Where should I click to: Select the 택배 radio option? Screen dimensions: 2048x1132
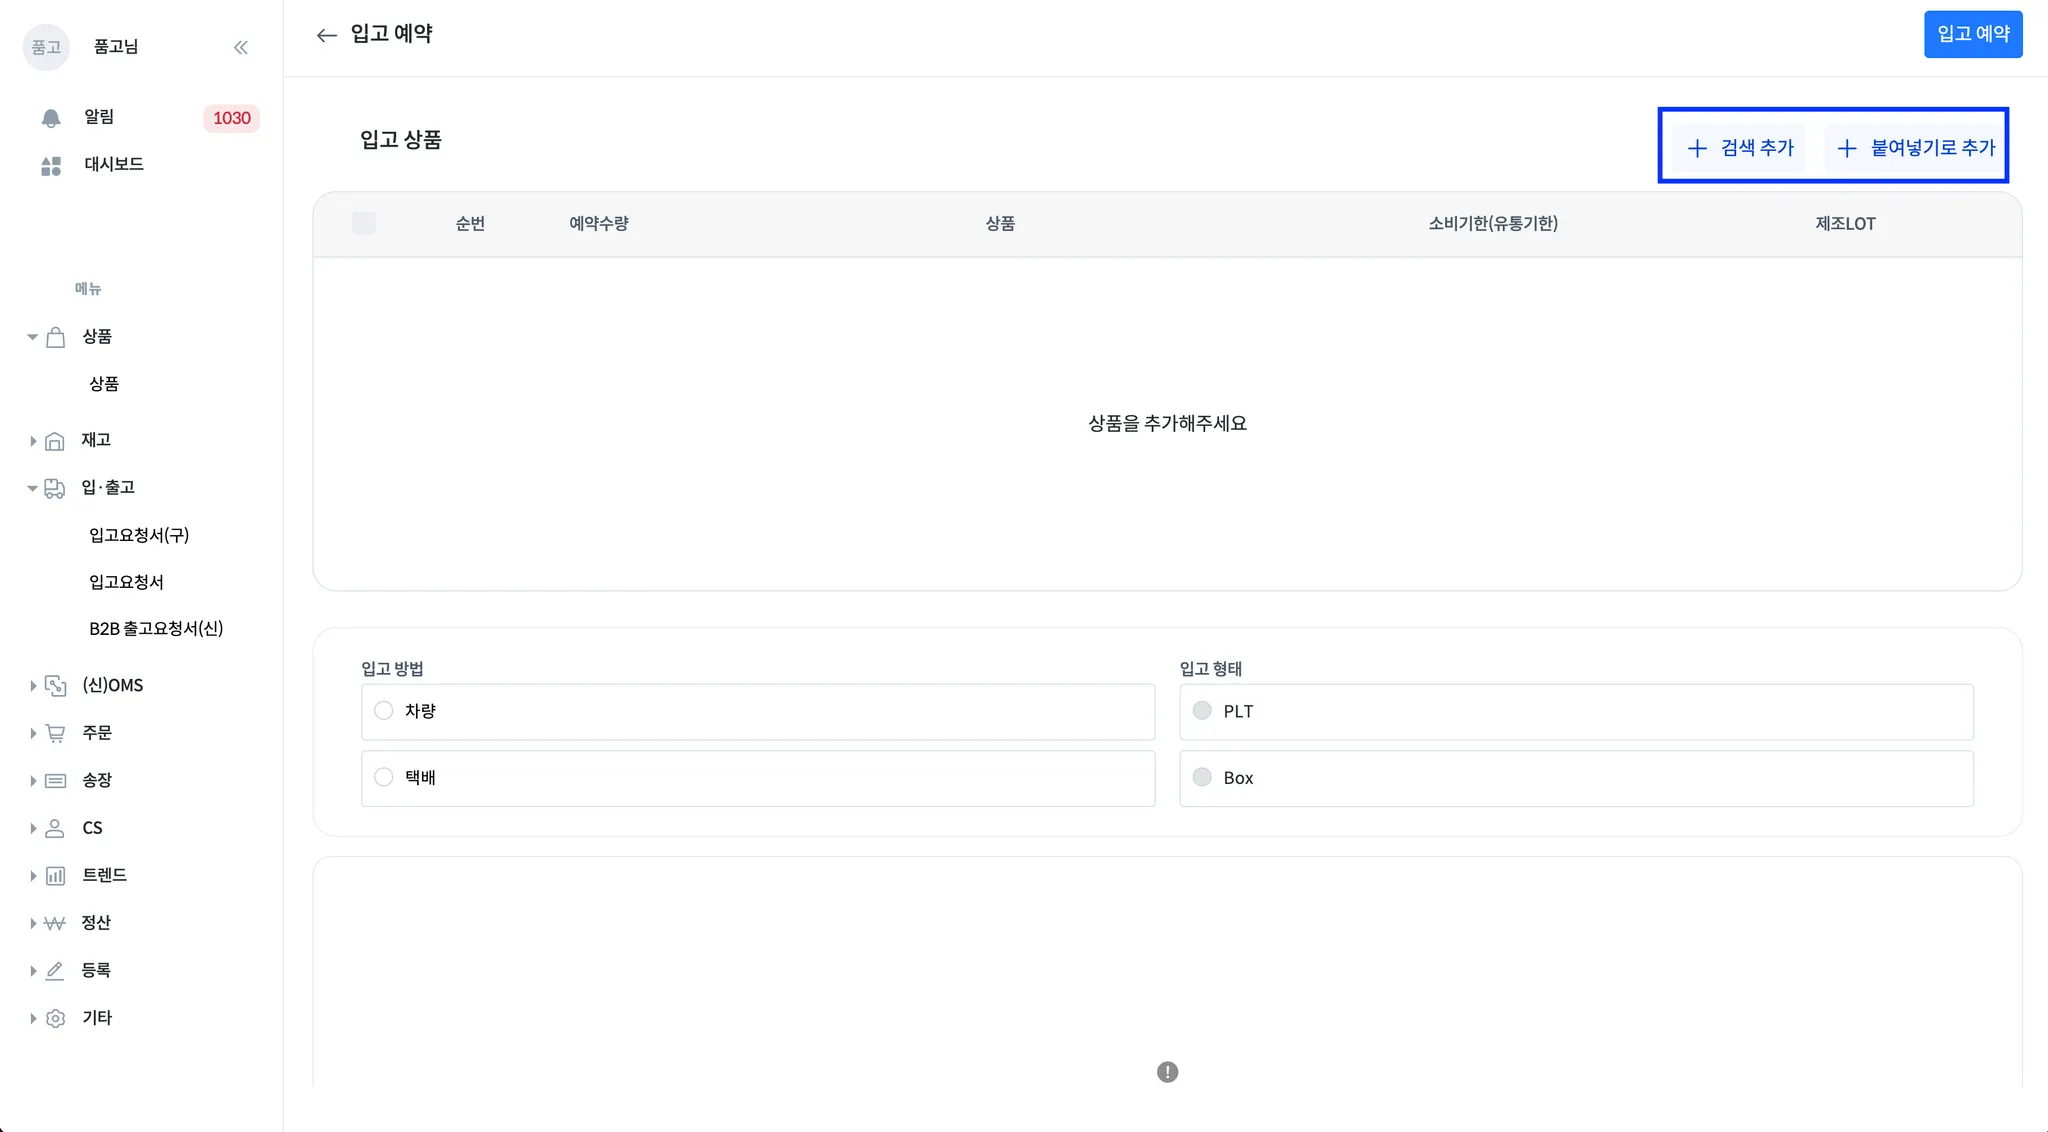pyautogui.click(x=384, y=777)
